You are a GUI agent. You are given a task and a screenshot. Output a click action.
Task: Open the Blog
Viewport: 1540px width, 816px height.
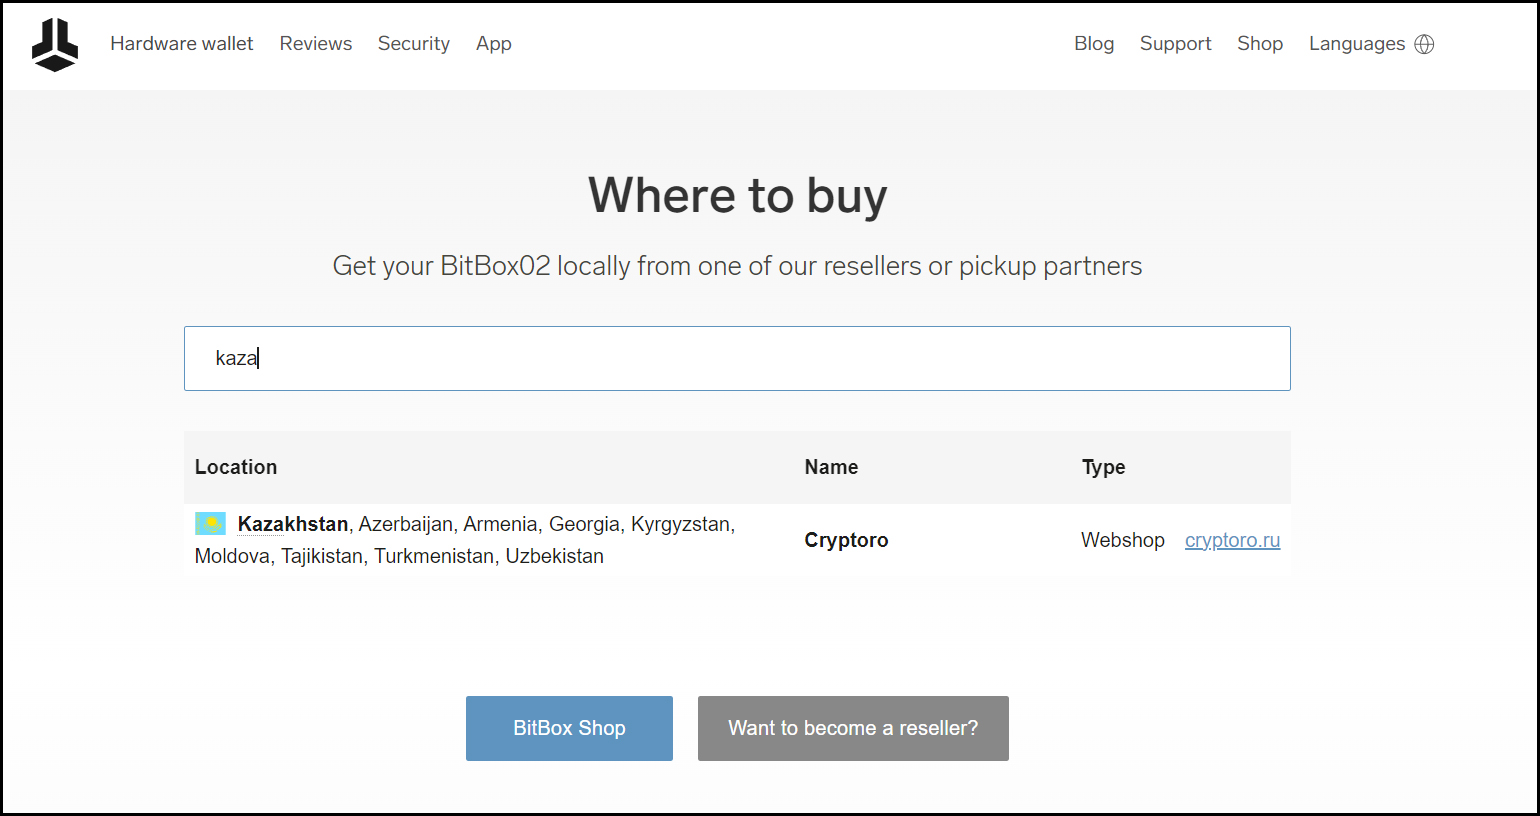pyautogui.click(x=1094, y=44)
